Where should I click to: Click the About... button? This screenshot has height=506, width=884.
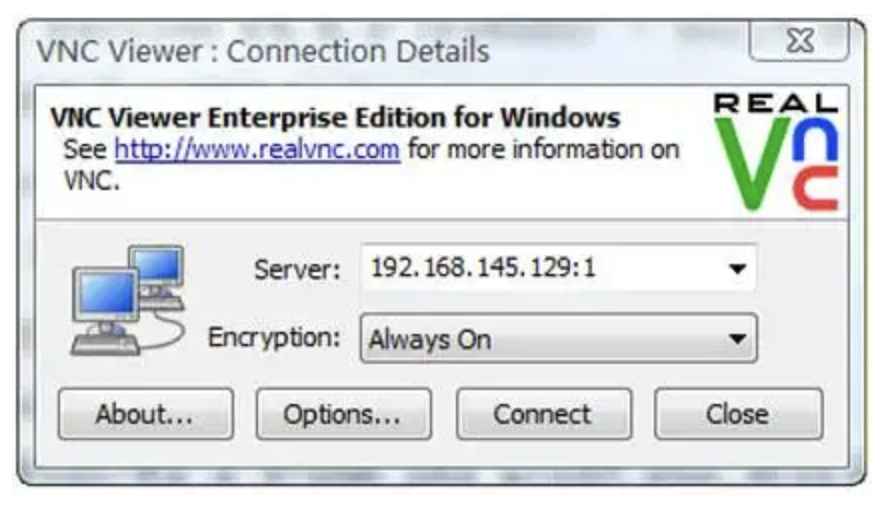[x=145, y=414]
